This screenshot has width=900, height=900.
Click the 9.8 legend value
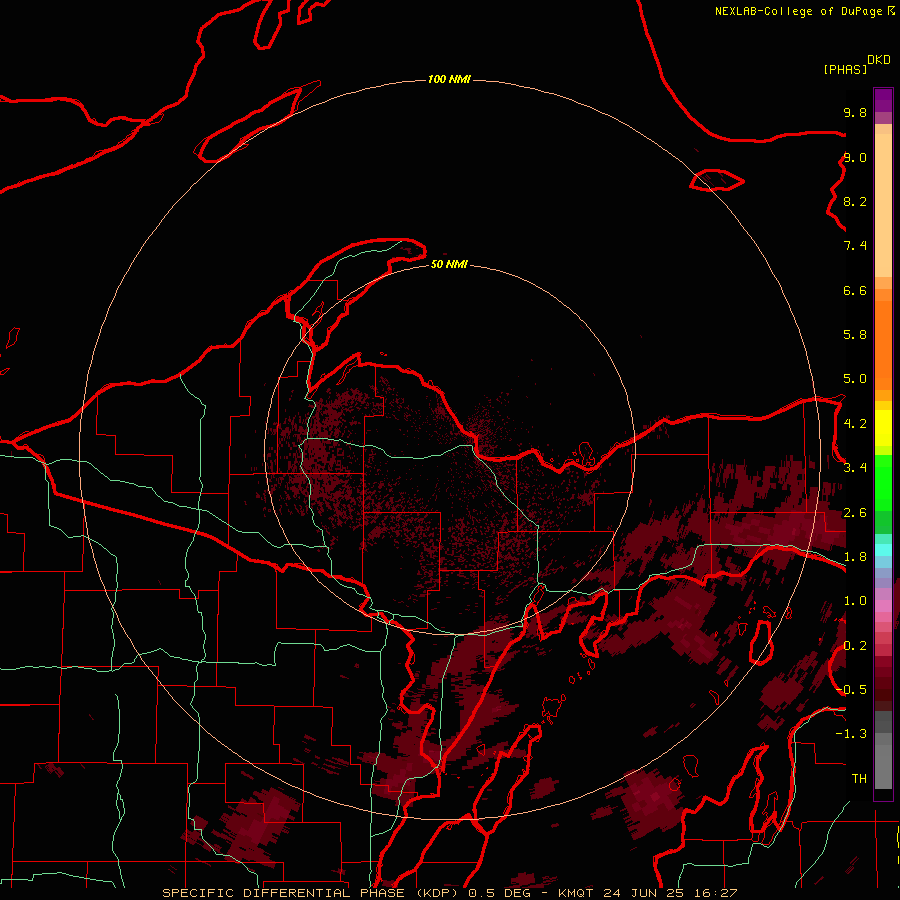(855, 112)
